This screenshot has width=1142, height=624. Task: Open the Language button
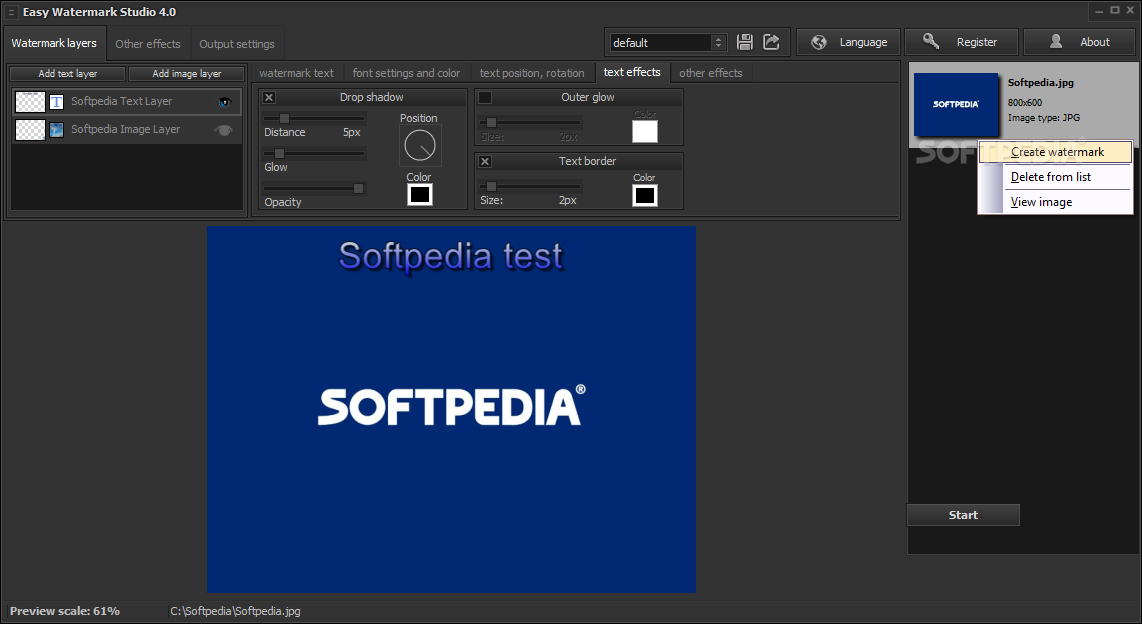coord(848,42)
